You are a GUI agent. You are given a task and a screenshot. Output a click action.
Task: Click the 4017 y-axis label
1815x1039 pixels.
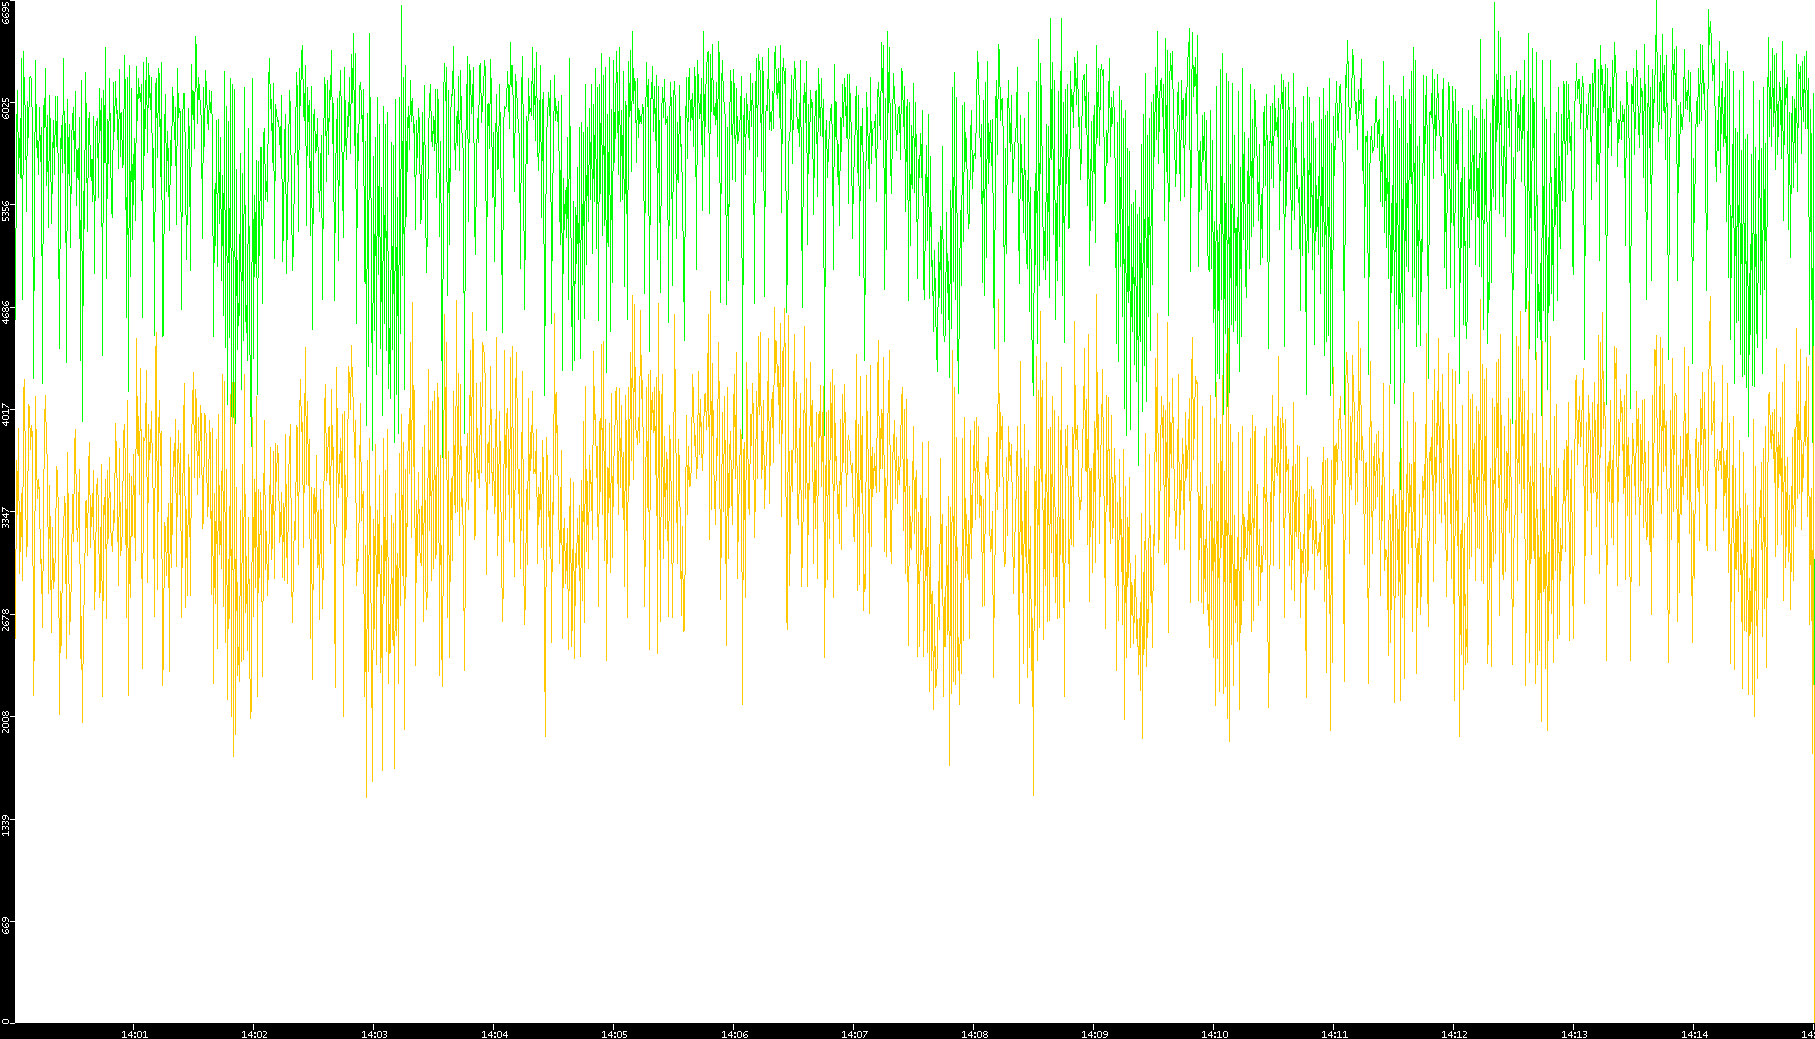pyautogui.click(x=7, y=414)
